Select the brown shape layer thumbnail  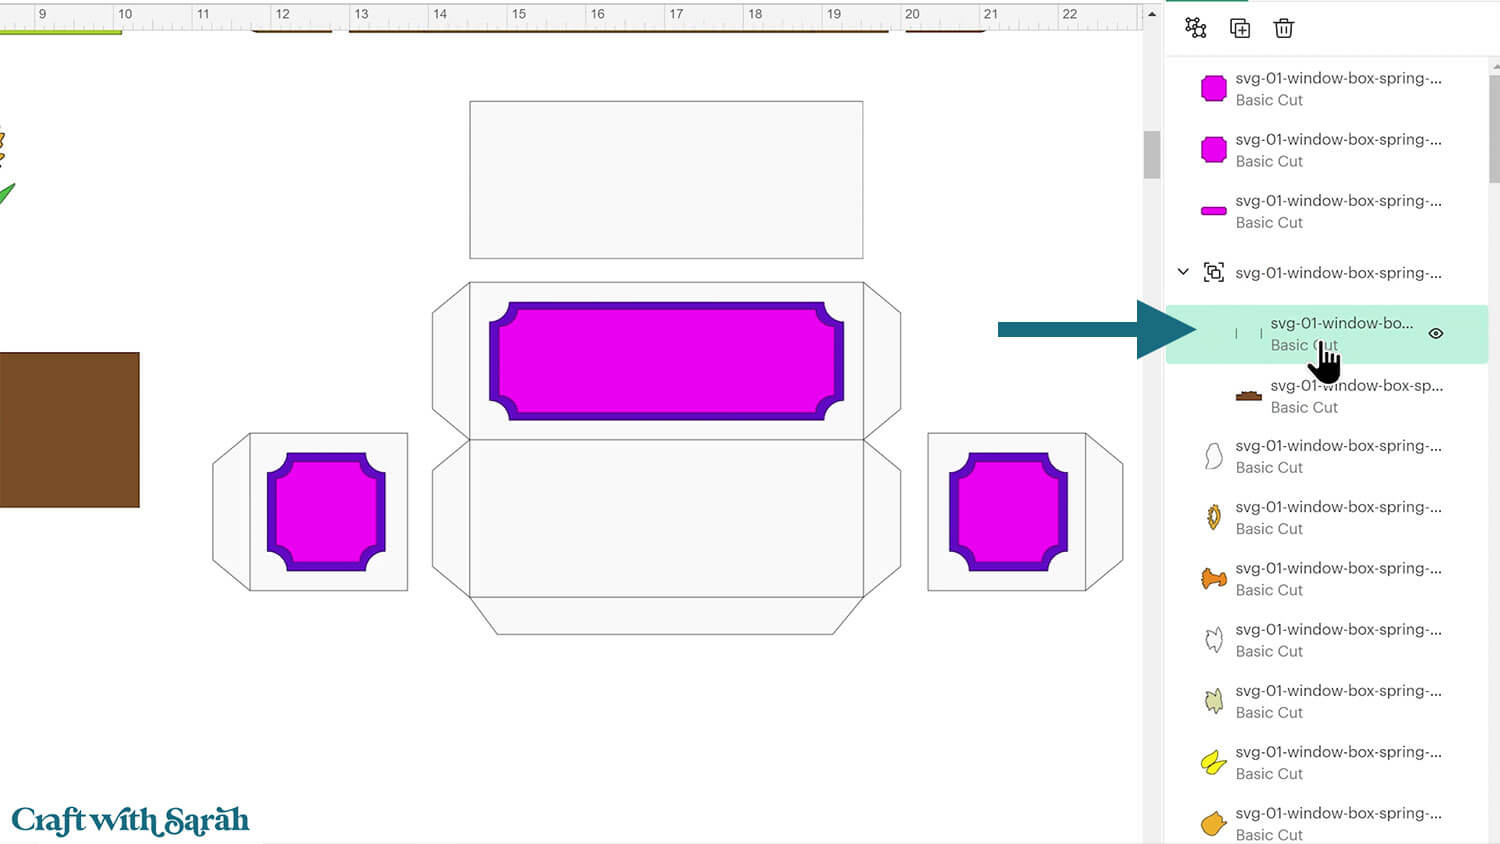1248,396
